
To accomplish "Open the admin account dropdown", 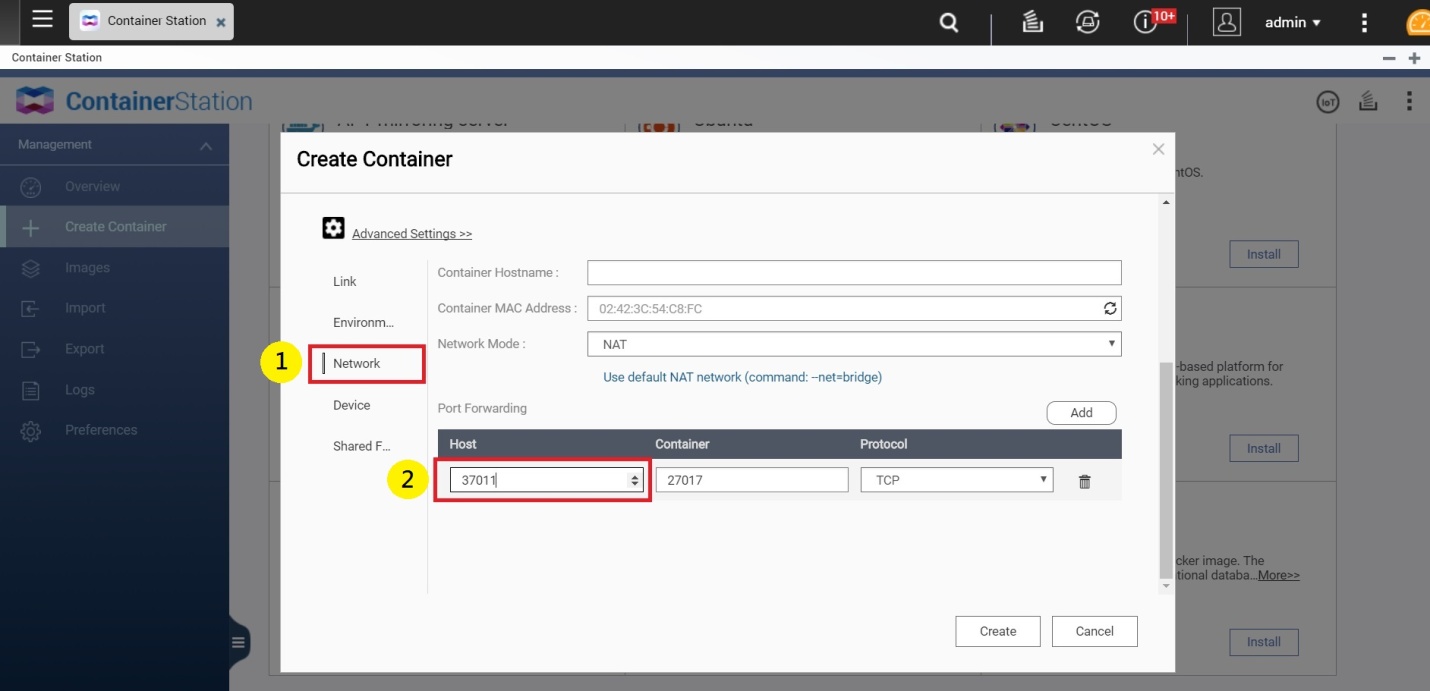I will (1293, 22).
